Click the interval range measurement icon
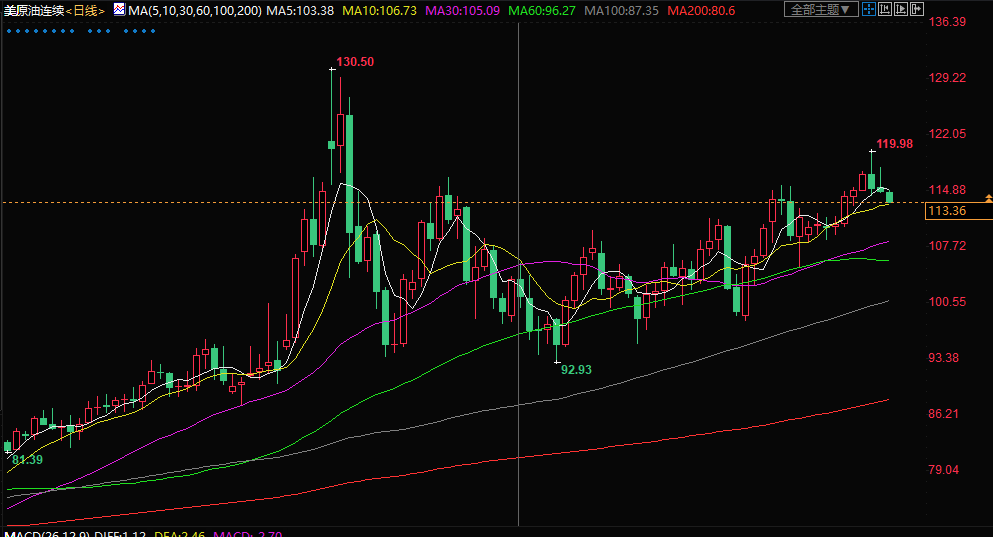Viewport: 993px width, 537px height. click(888, 10)
